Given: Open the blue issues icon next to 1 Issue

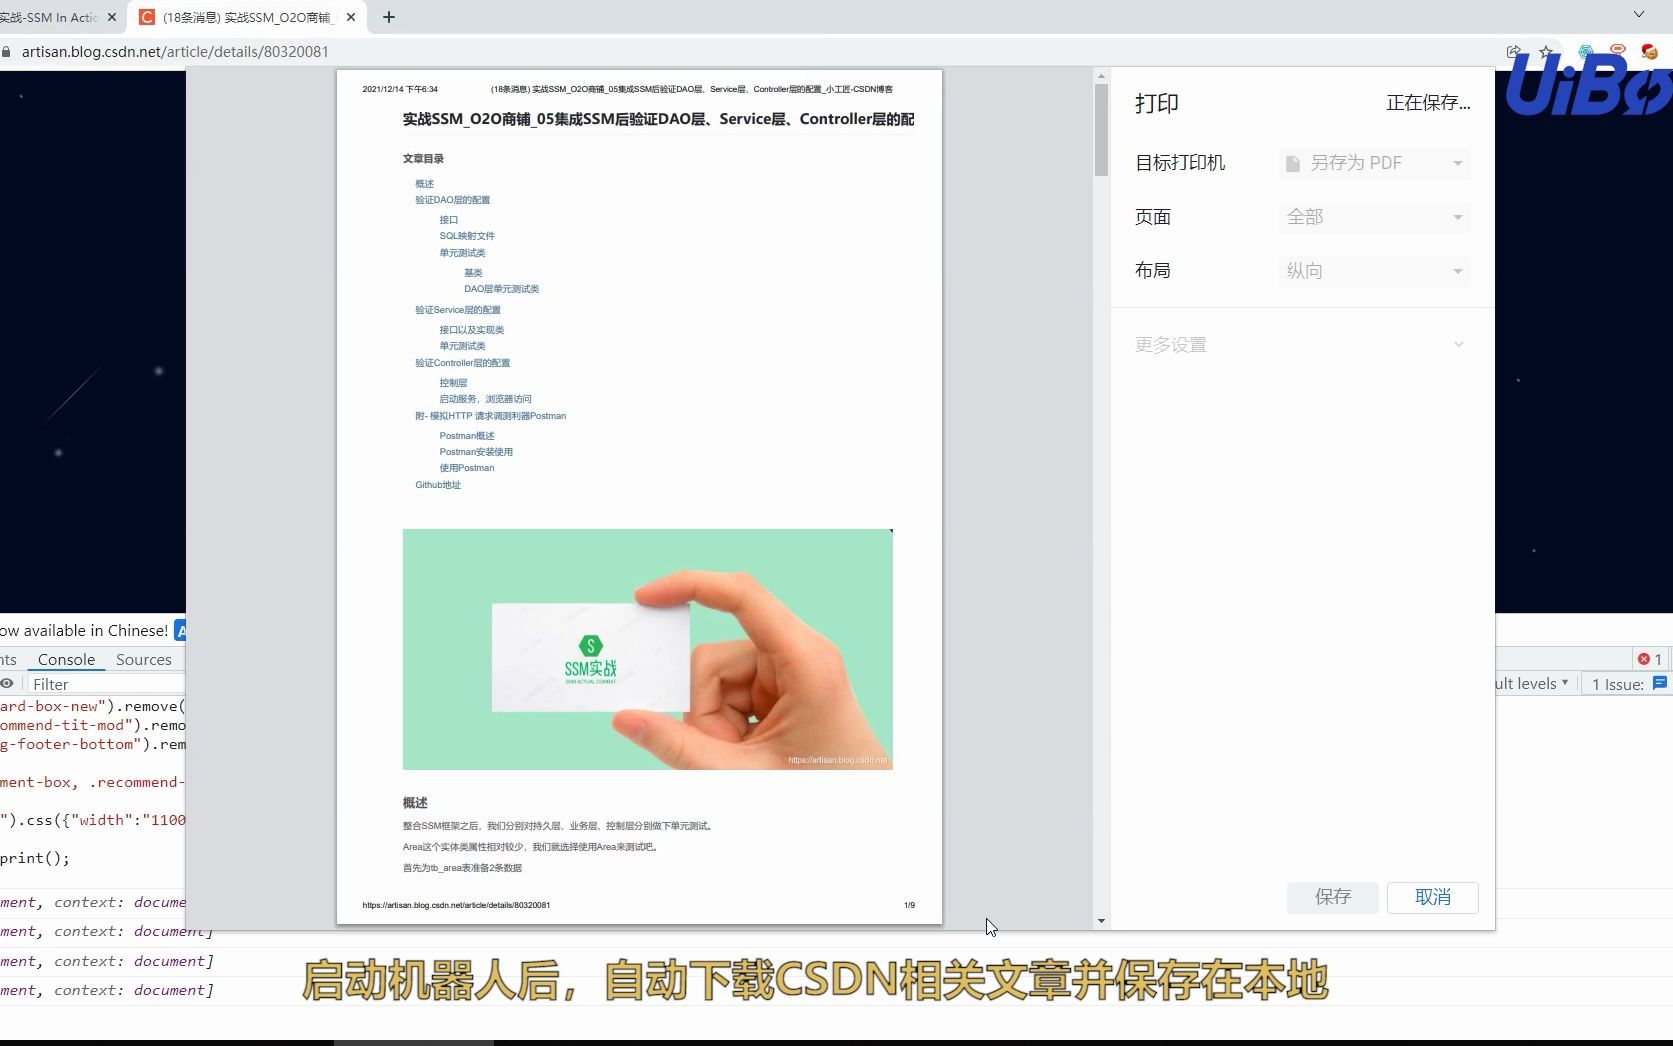Looking at the screenshot, I should (x=1660, y=684).
